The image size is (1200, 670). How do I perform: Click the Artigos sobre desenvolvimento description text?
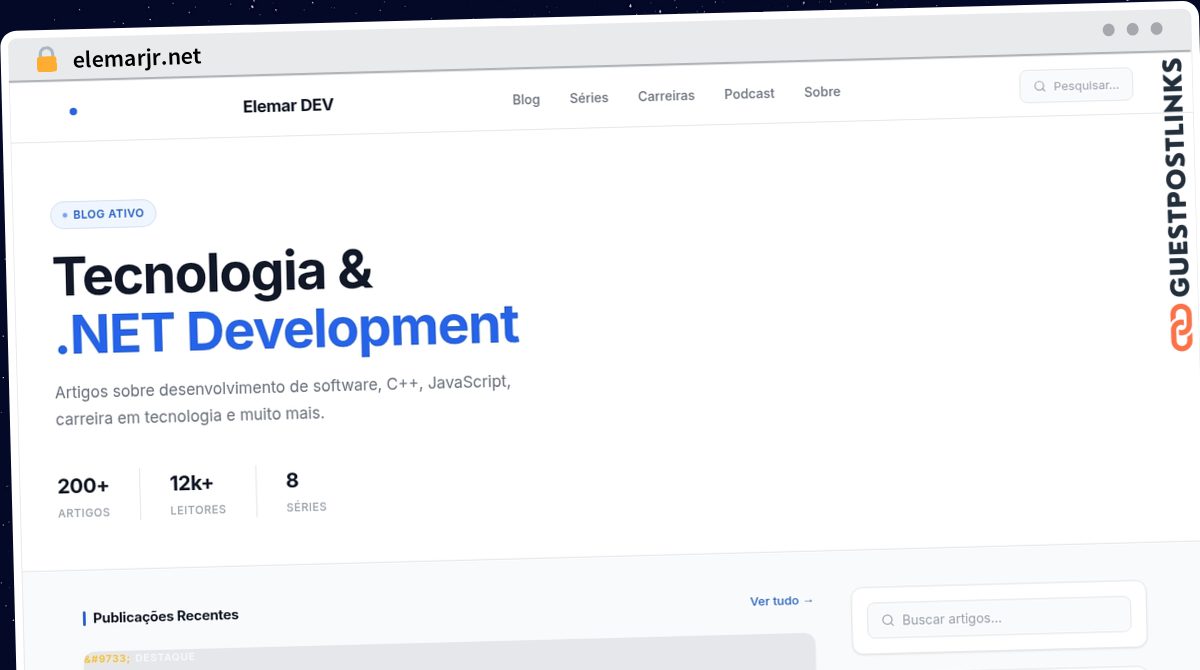283,398
